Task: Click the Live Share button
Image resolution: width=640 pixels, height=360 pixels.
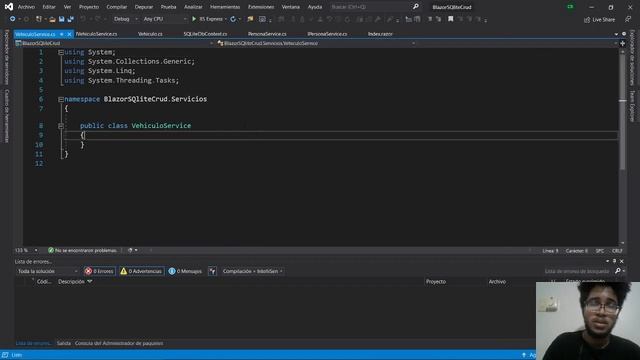Action: 599,20
